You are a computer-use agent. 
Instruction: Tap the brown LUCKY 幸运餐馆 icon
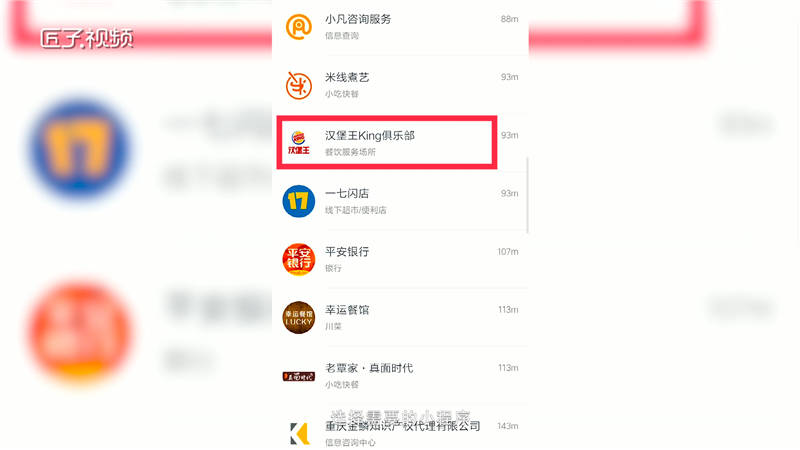click(x=298, y=317)
